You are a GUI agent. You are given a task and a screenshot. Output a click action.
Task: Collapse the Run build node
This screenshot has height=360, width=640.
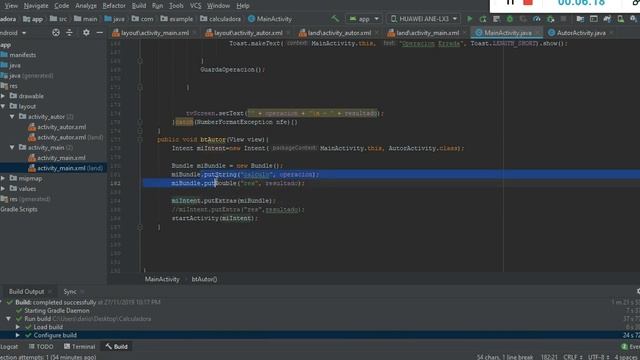tap(9, 319)
